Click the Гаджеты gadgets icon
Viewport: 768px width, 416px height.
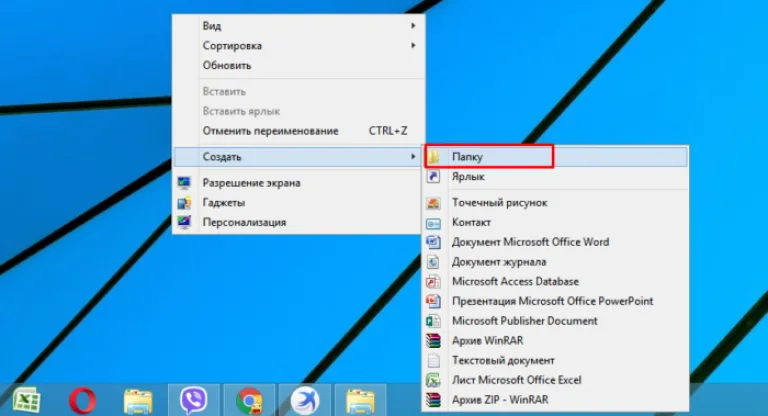(x=184, y=202)
